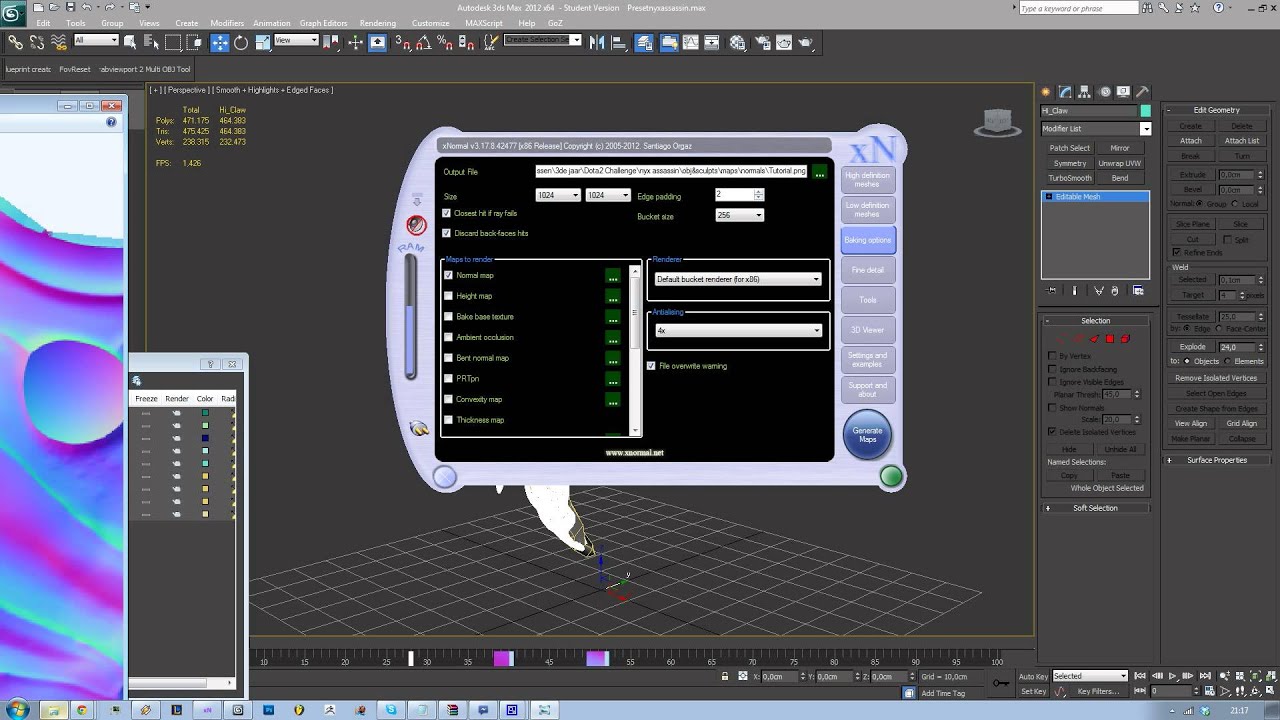
Task: Open the Material Editor icon
Action: click(x=737, y=42)
